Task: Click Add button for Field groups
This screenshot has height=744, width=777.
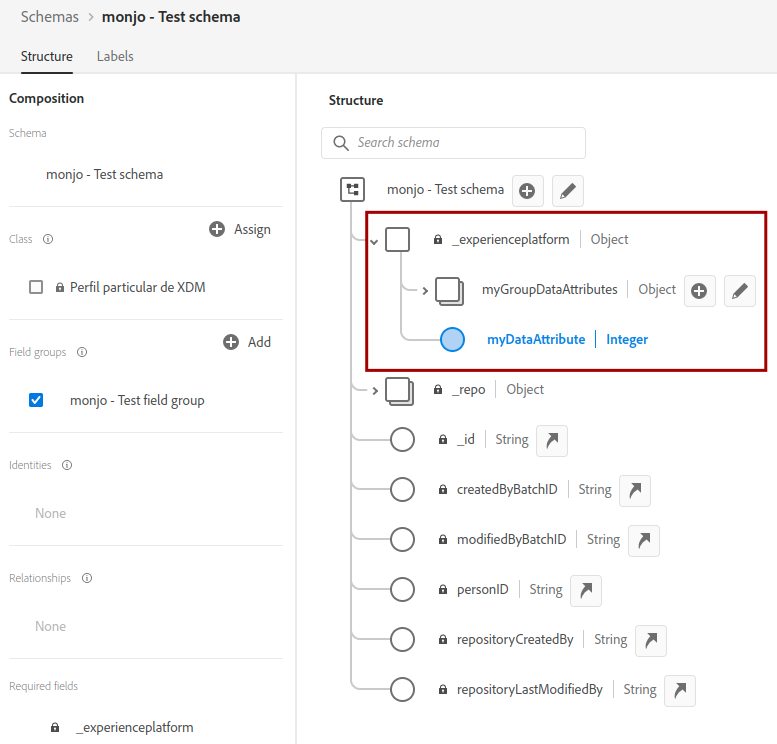Action: click(x=247, y=342)
